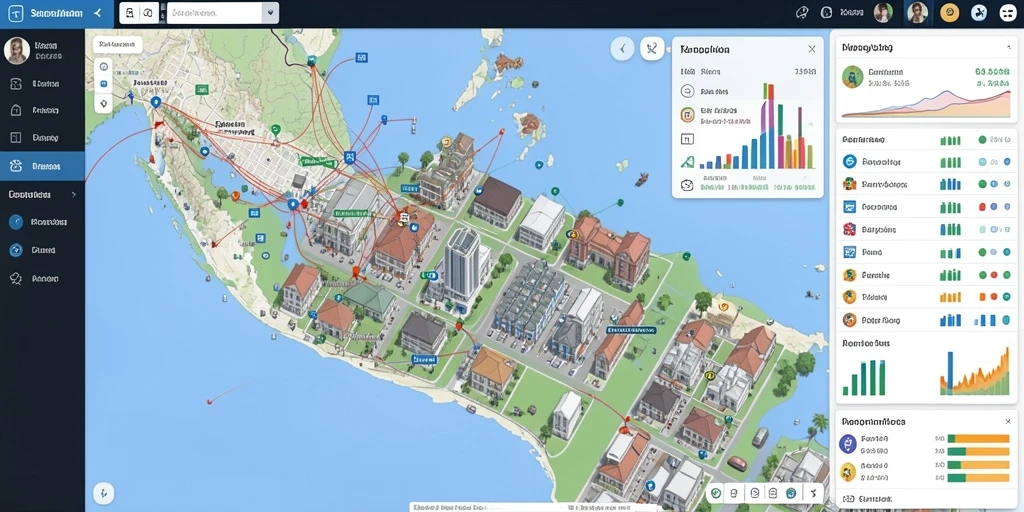The height and width of the screenshot is (512, 1024).
Task: Close the bar chart popup panel
Action: click(x=812, y=49)
